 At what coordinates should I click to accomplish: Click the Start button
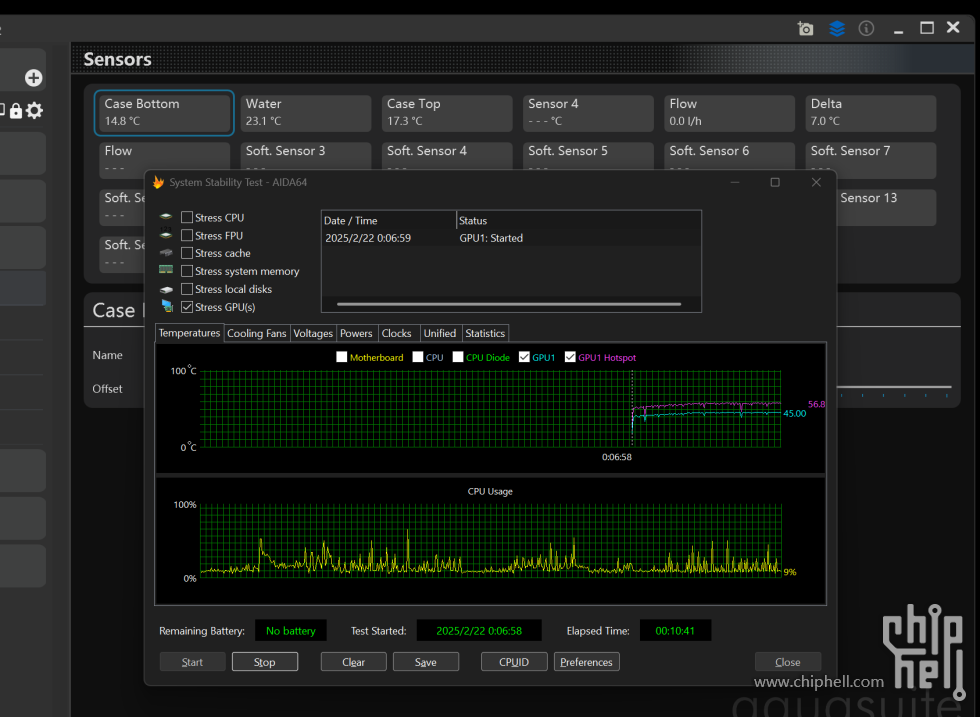point(192,662)
